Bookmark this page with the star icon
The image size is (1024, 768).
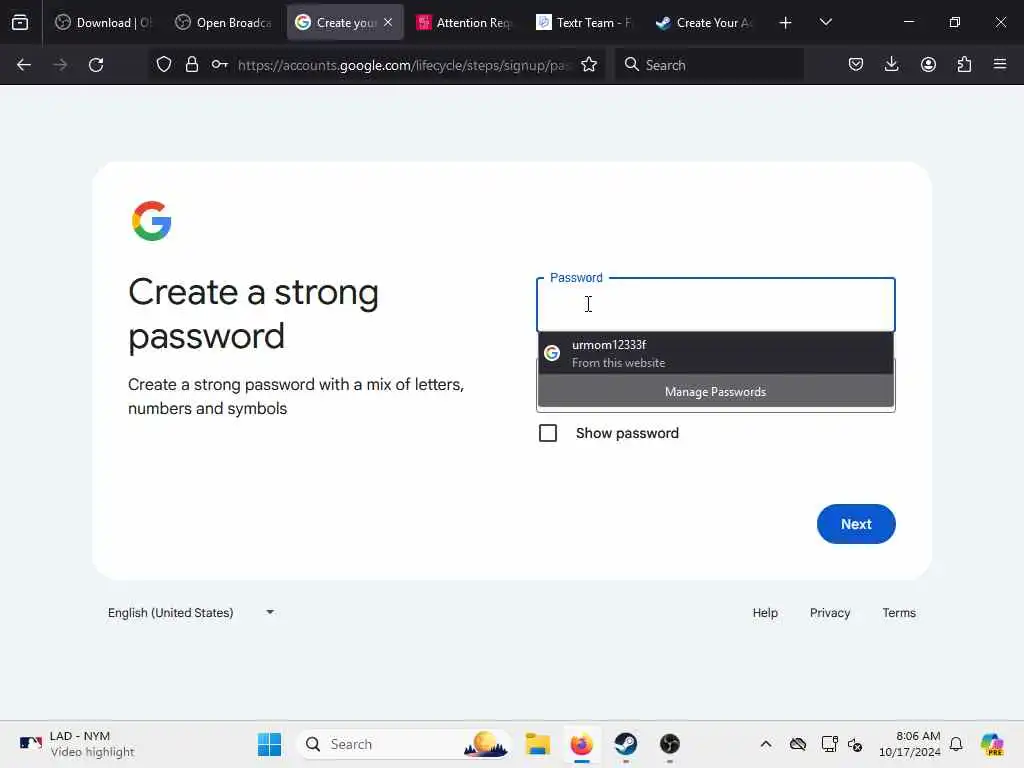pos(589,65)
